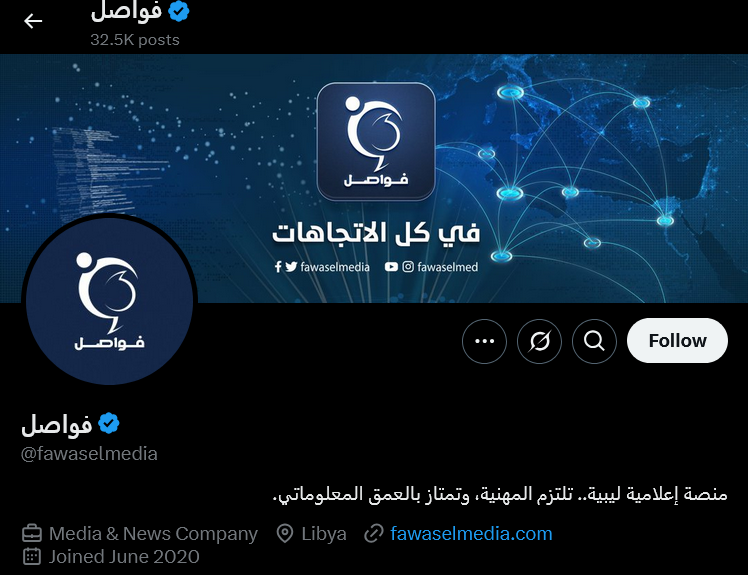
Task: Click the chain link icon beside website
Action: pos(374,533)
